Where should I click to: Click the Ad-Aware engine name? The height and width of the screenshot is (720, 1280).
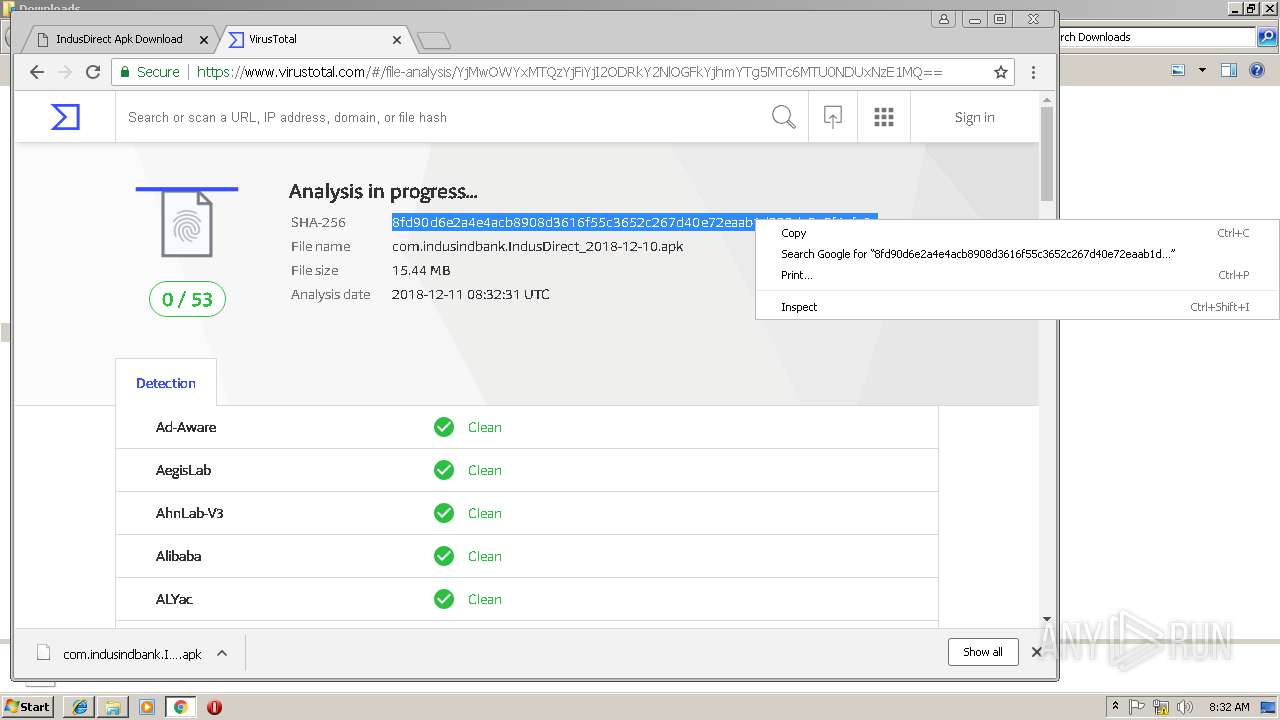tap(186, 427)
